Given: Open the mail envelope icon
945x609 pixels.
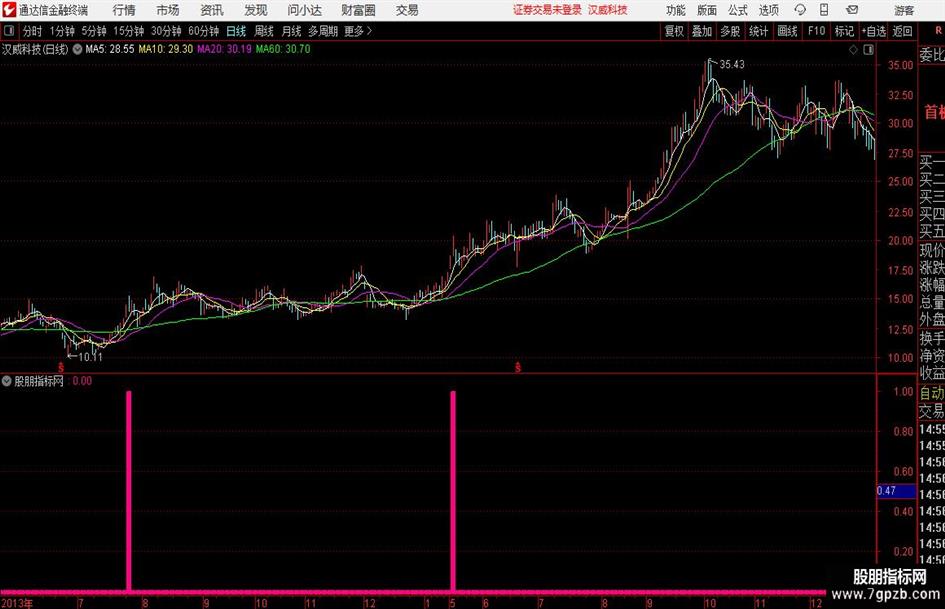Looking at the screenshot, I should point(852,10).
